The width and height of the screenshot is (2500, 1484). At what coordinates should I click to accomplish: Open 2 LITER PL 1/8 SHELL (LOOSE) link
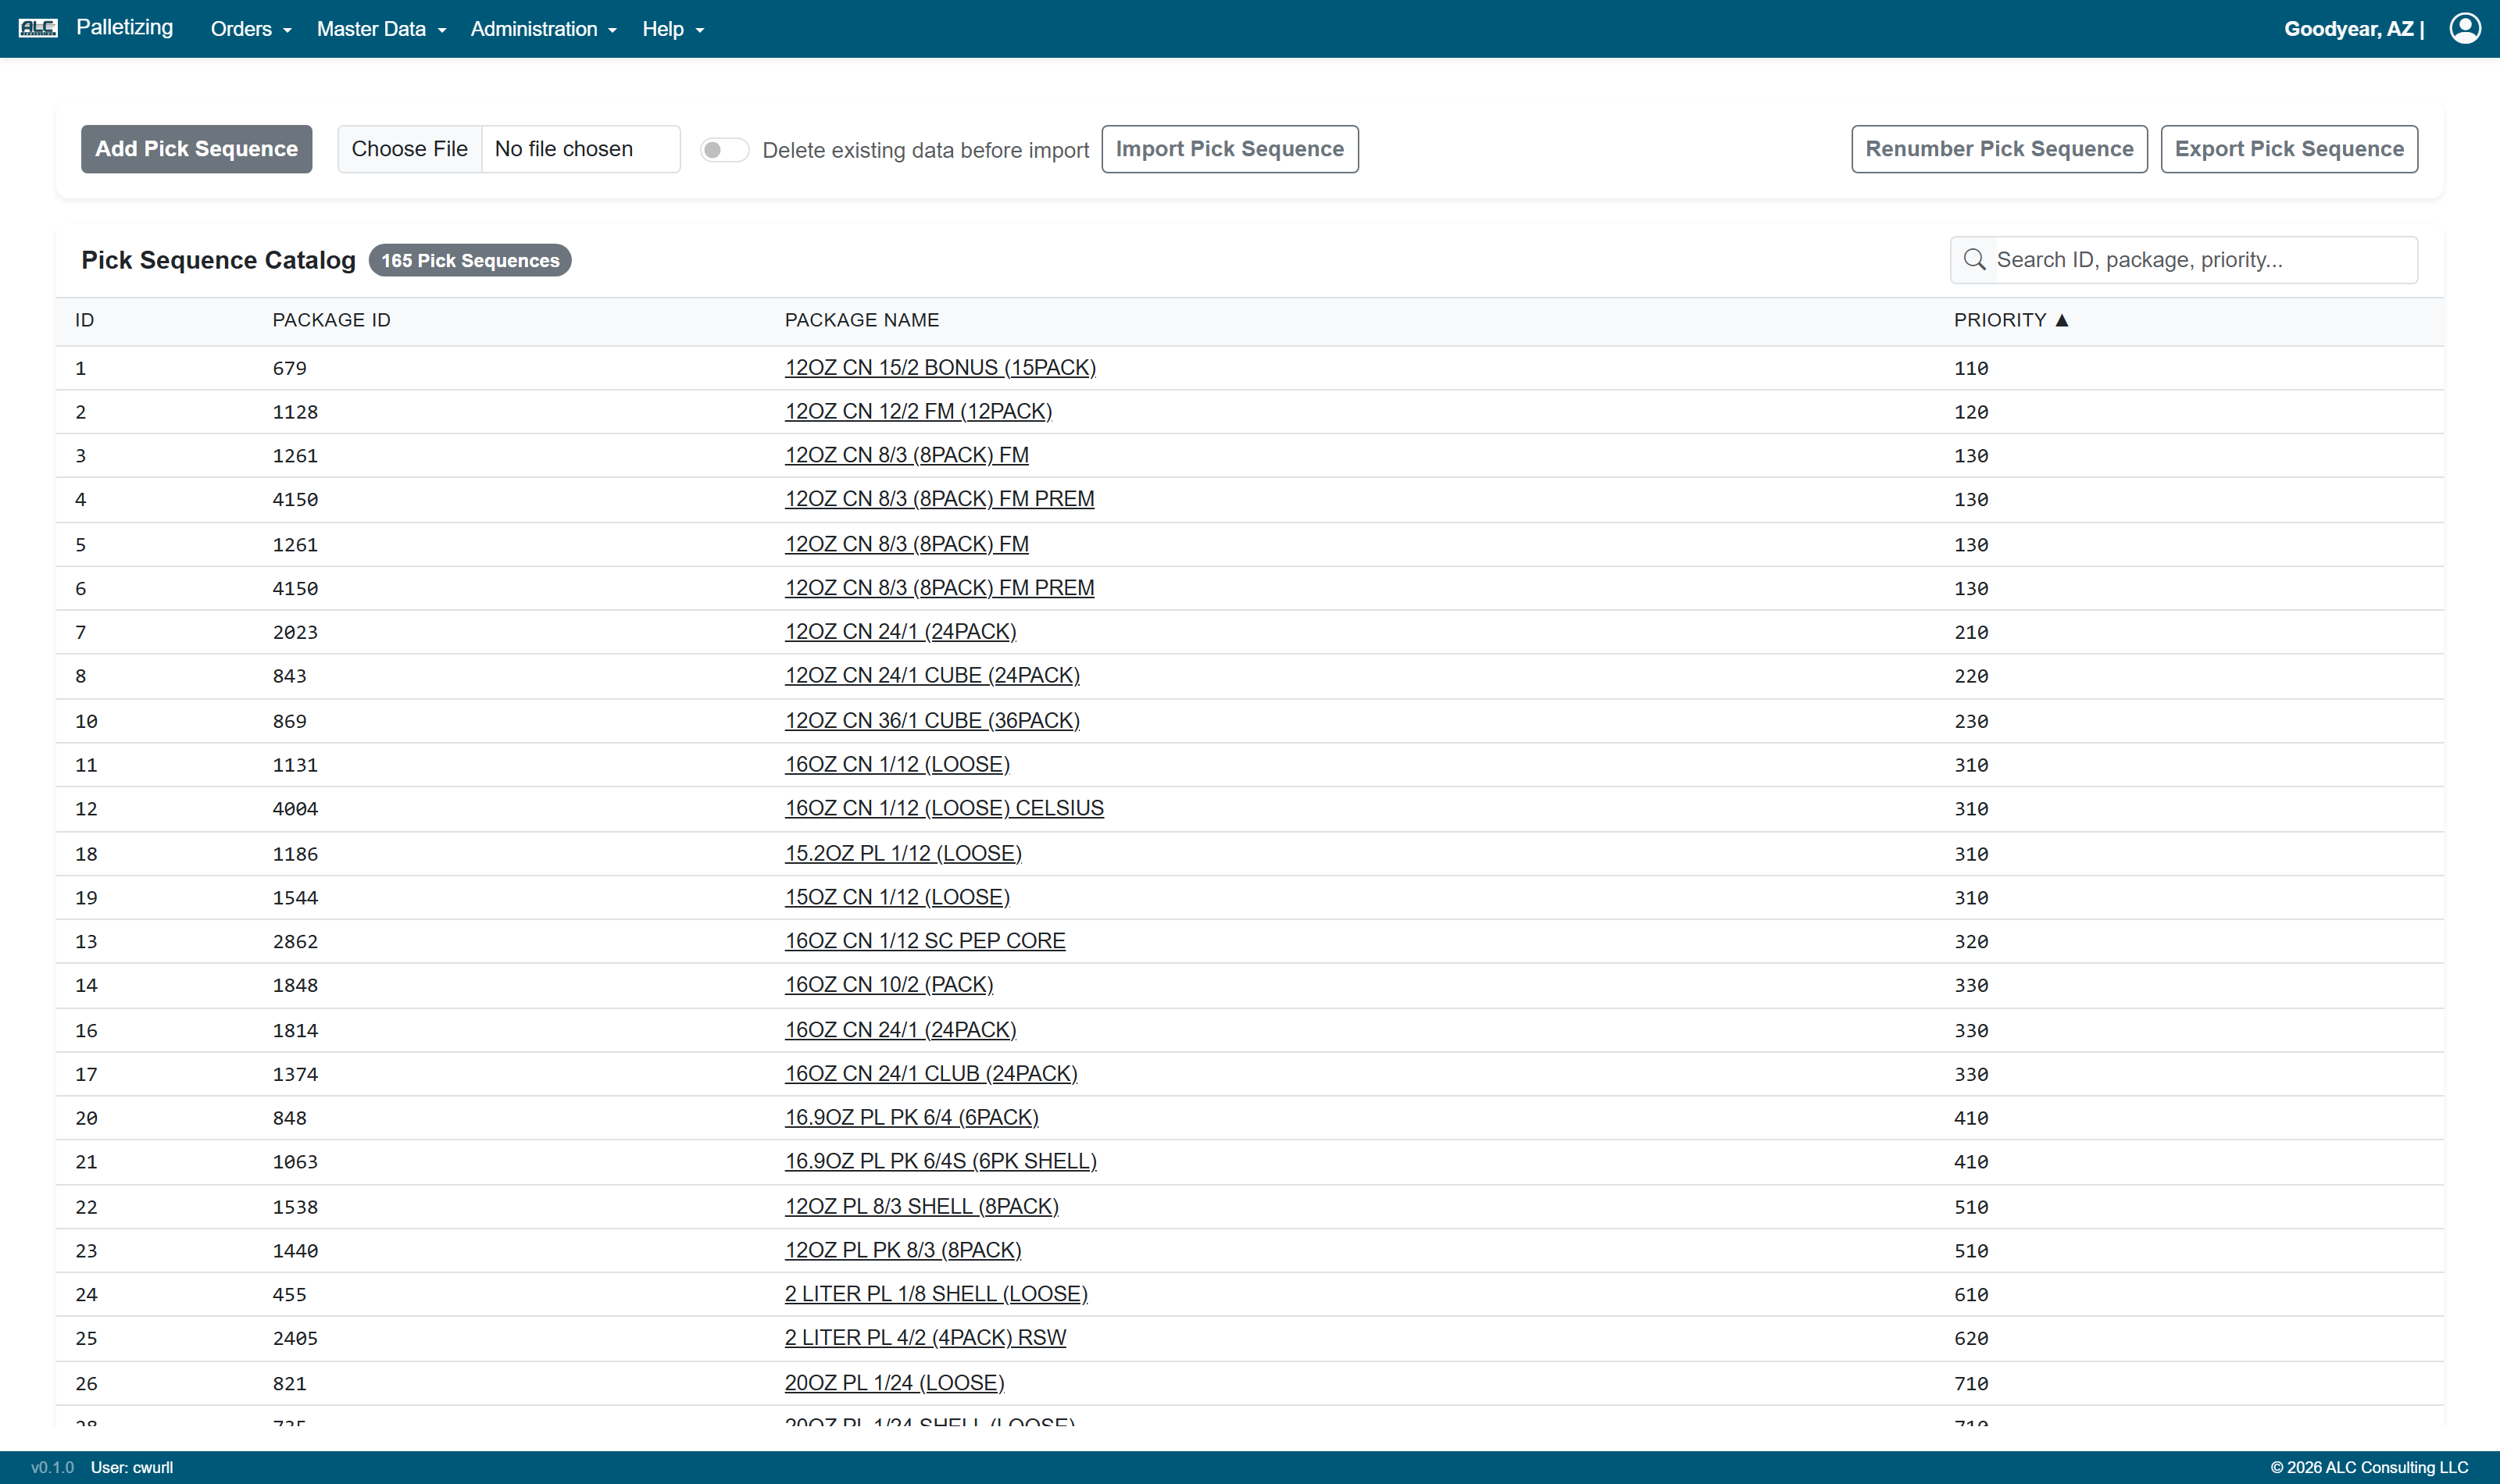click(x=936, y=1294)
